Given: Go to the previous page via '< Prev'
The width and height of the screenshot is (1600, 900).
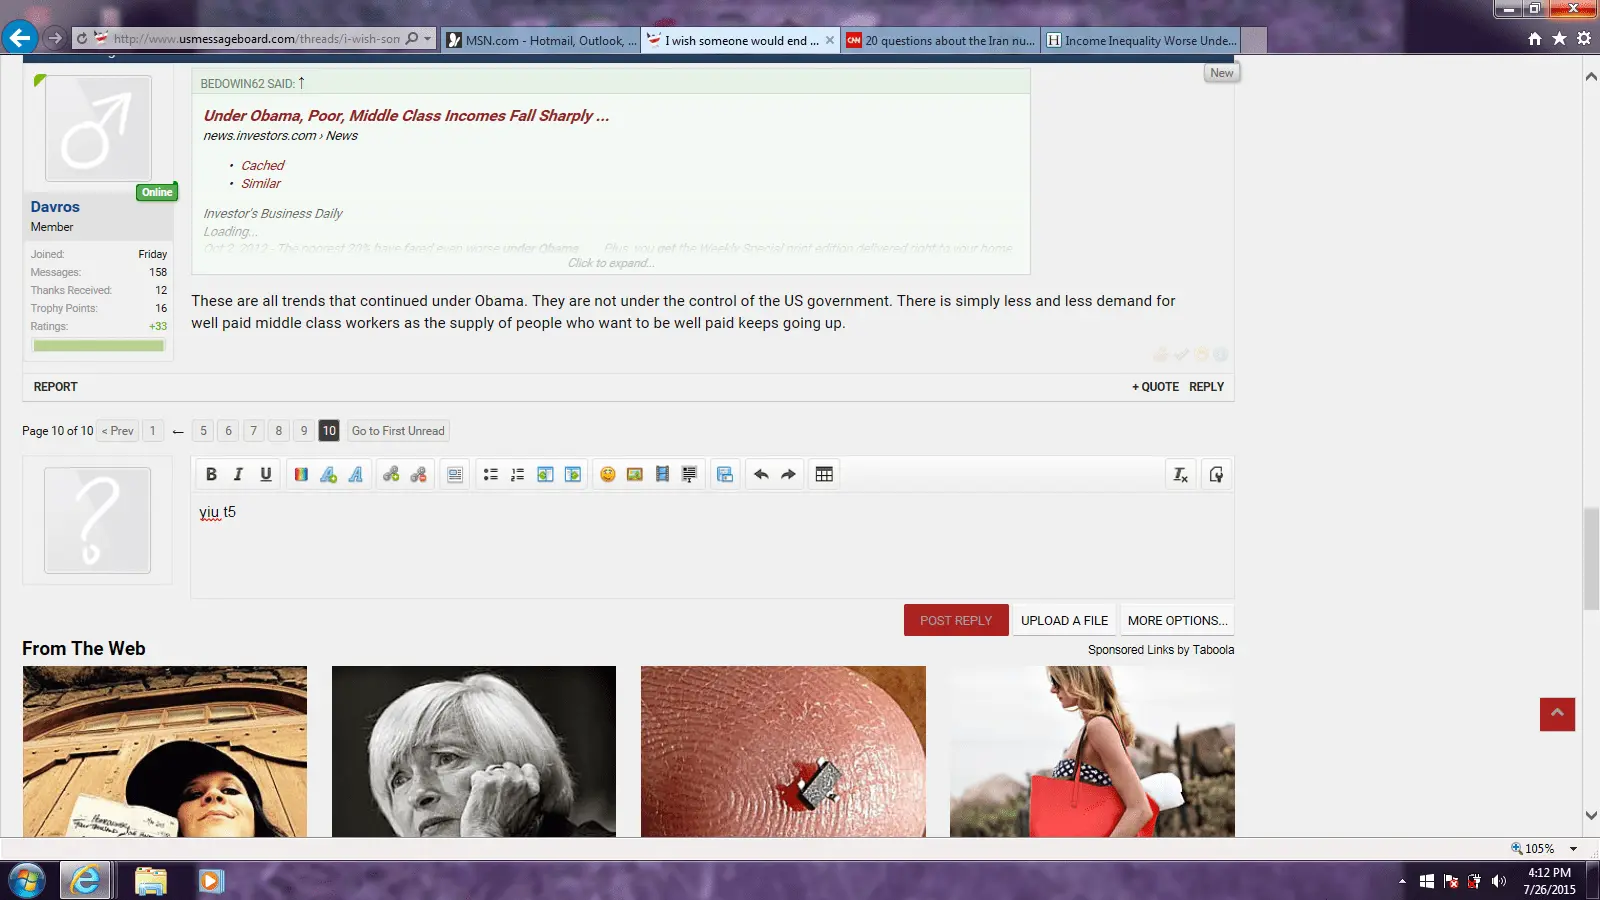Looking at the screenshot, I should click(x=118, y=431).
